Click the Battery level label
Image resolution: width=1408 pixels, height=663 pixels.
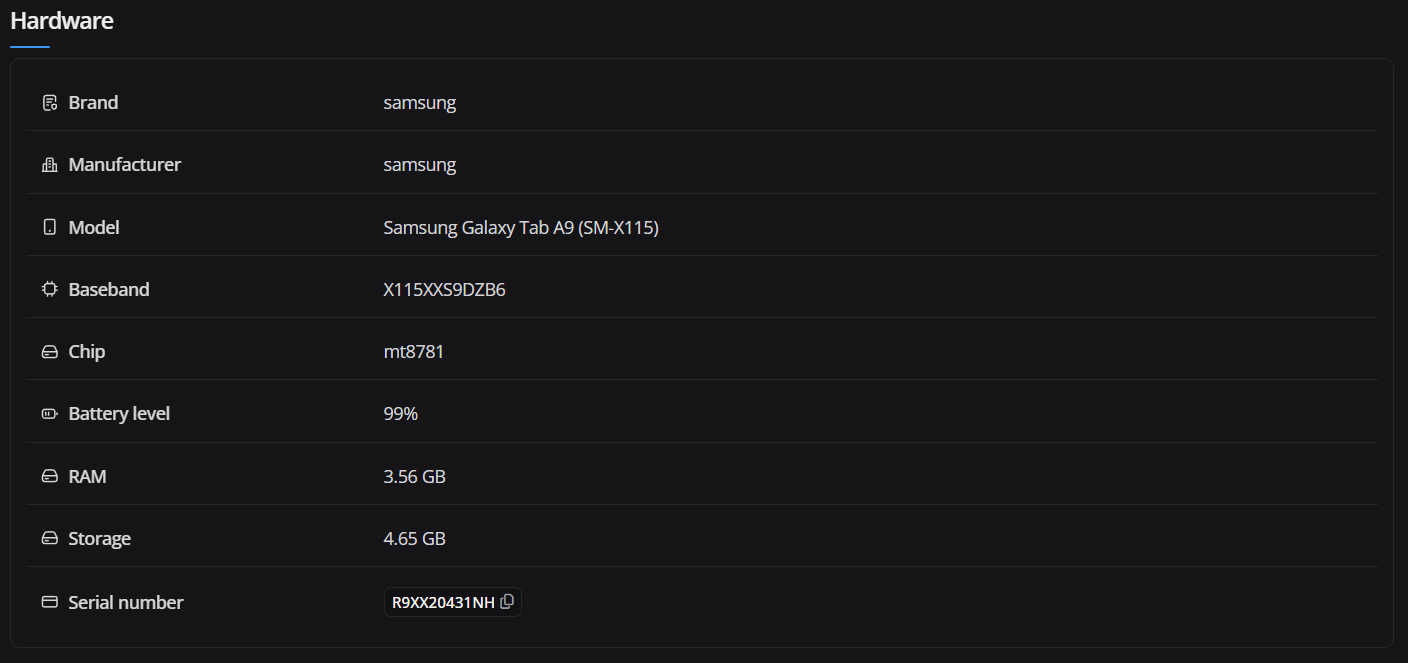119,414
